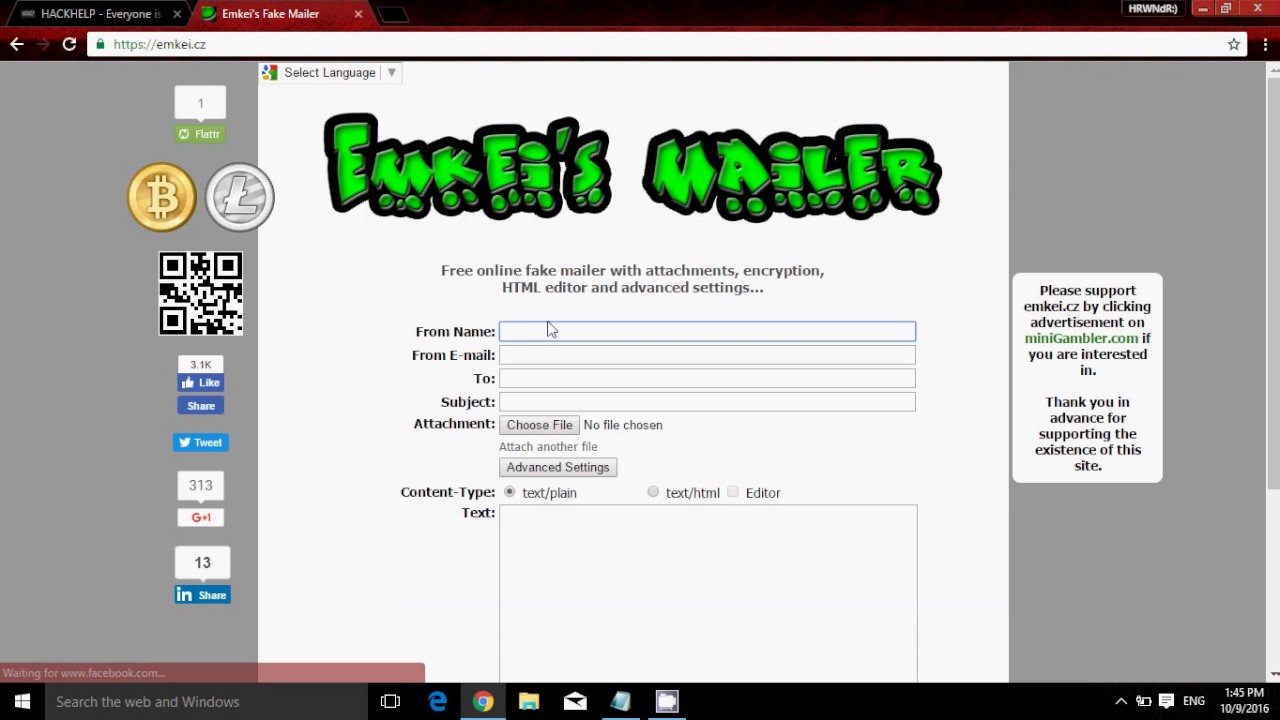Click the To recipient field
This screenshot has height=720, width=1280.
[707, 378]
